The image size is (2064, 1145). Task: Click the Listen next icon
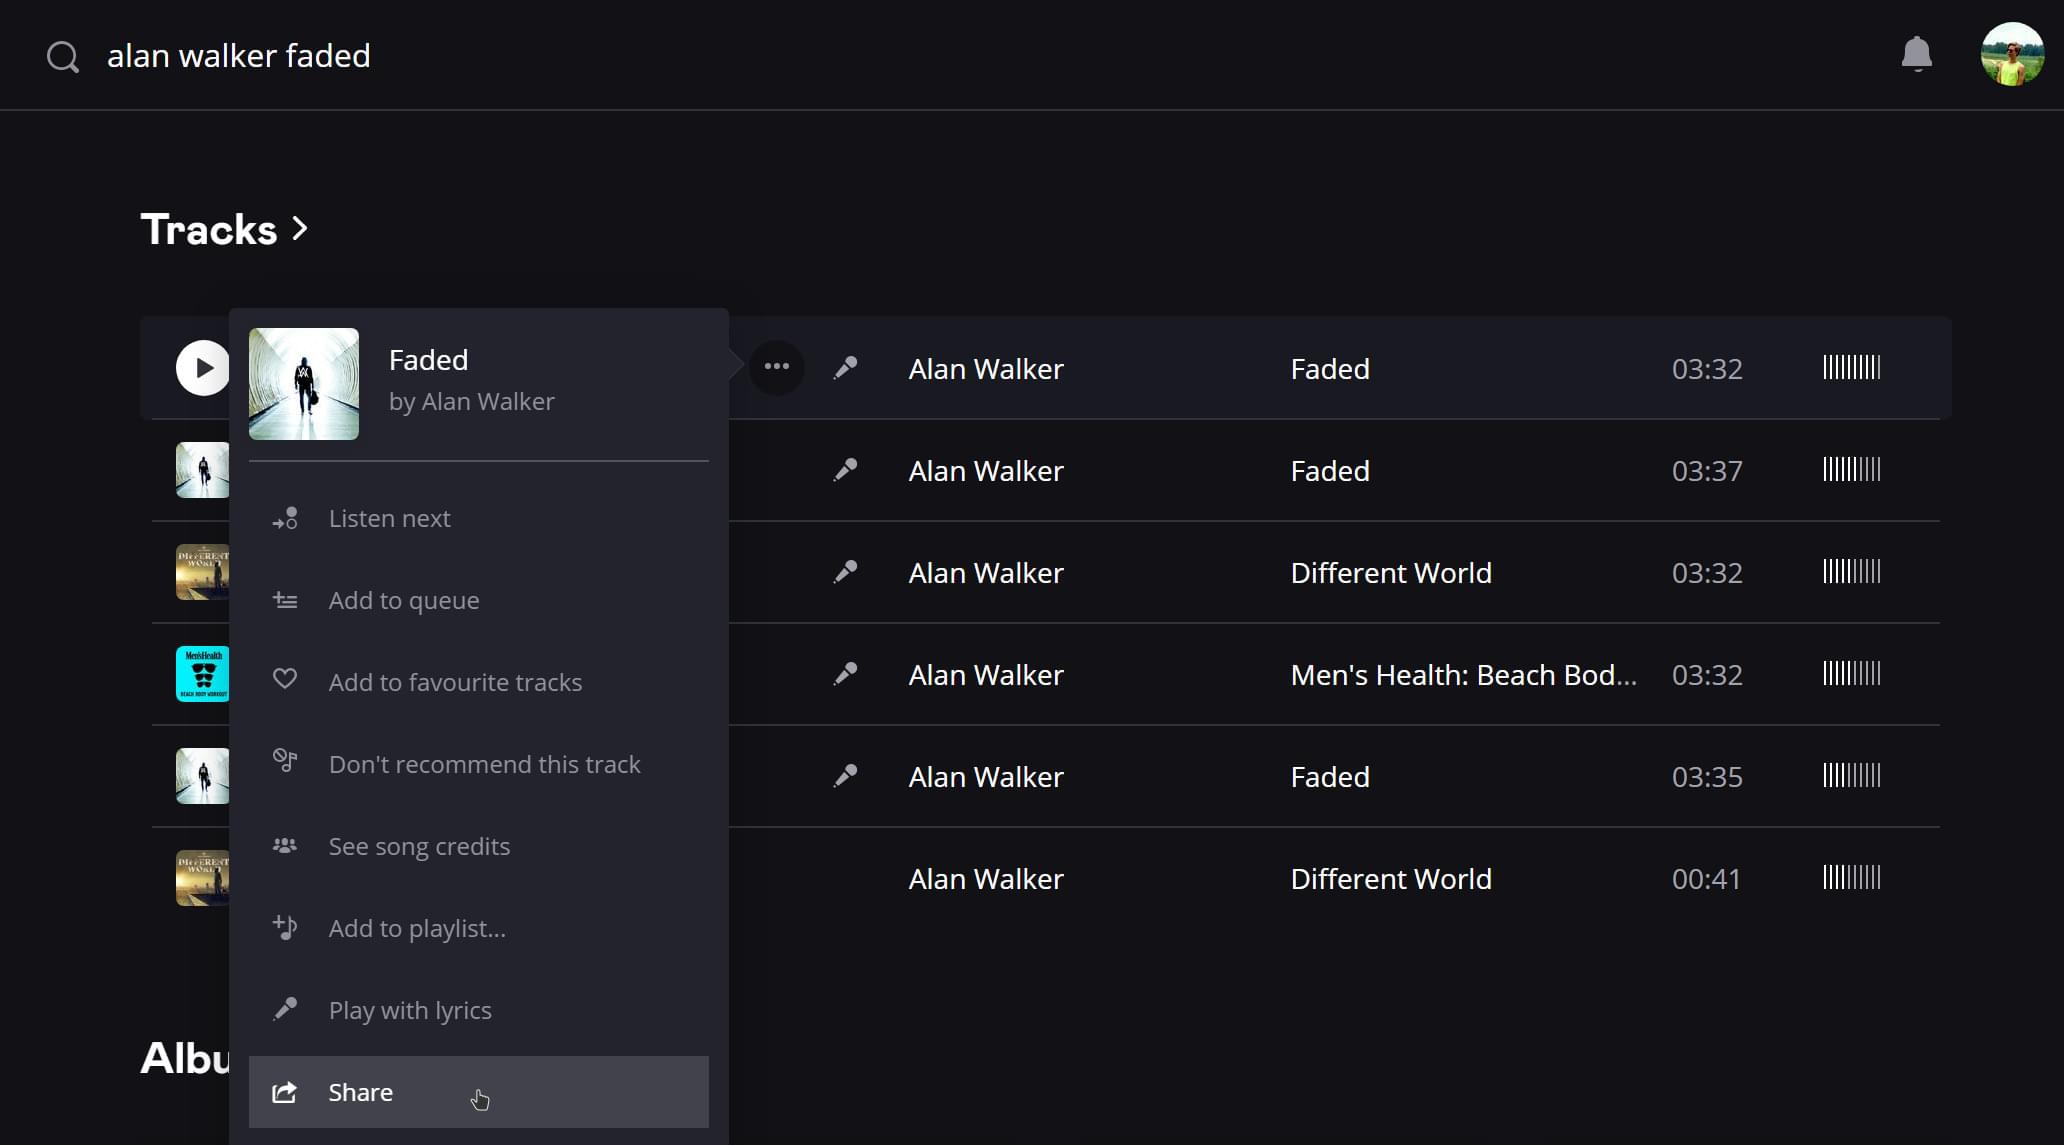(285, 518)
